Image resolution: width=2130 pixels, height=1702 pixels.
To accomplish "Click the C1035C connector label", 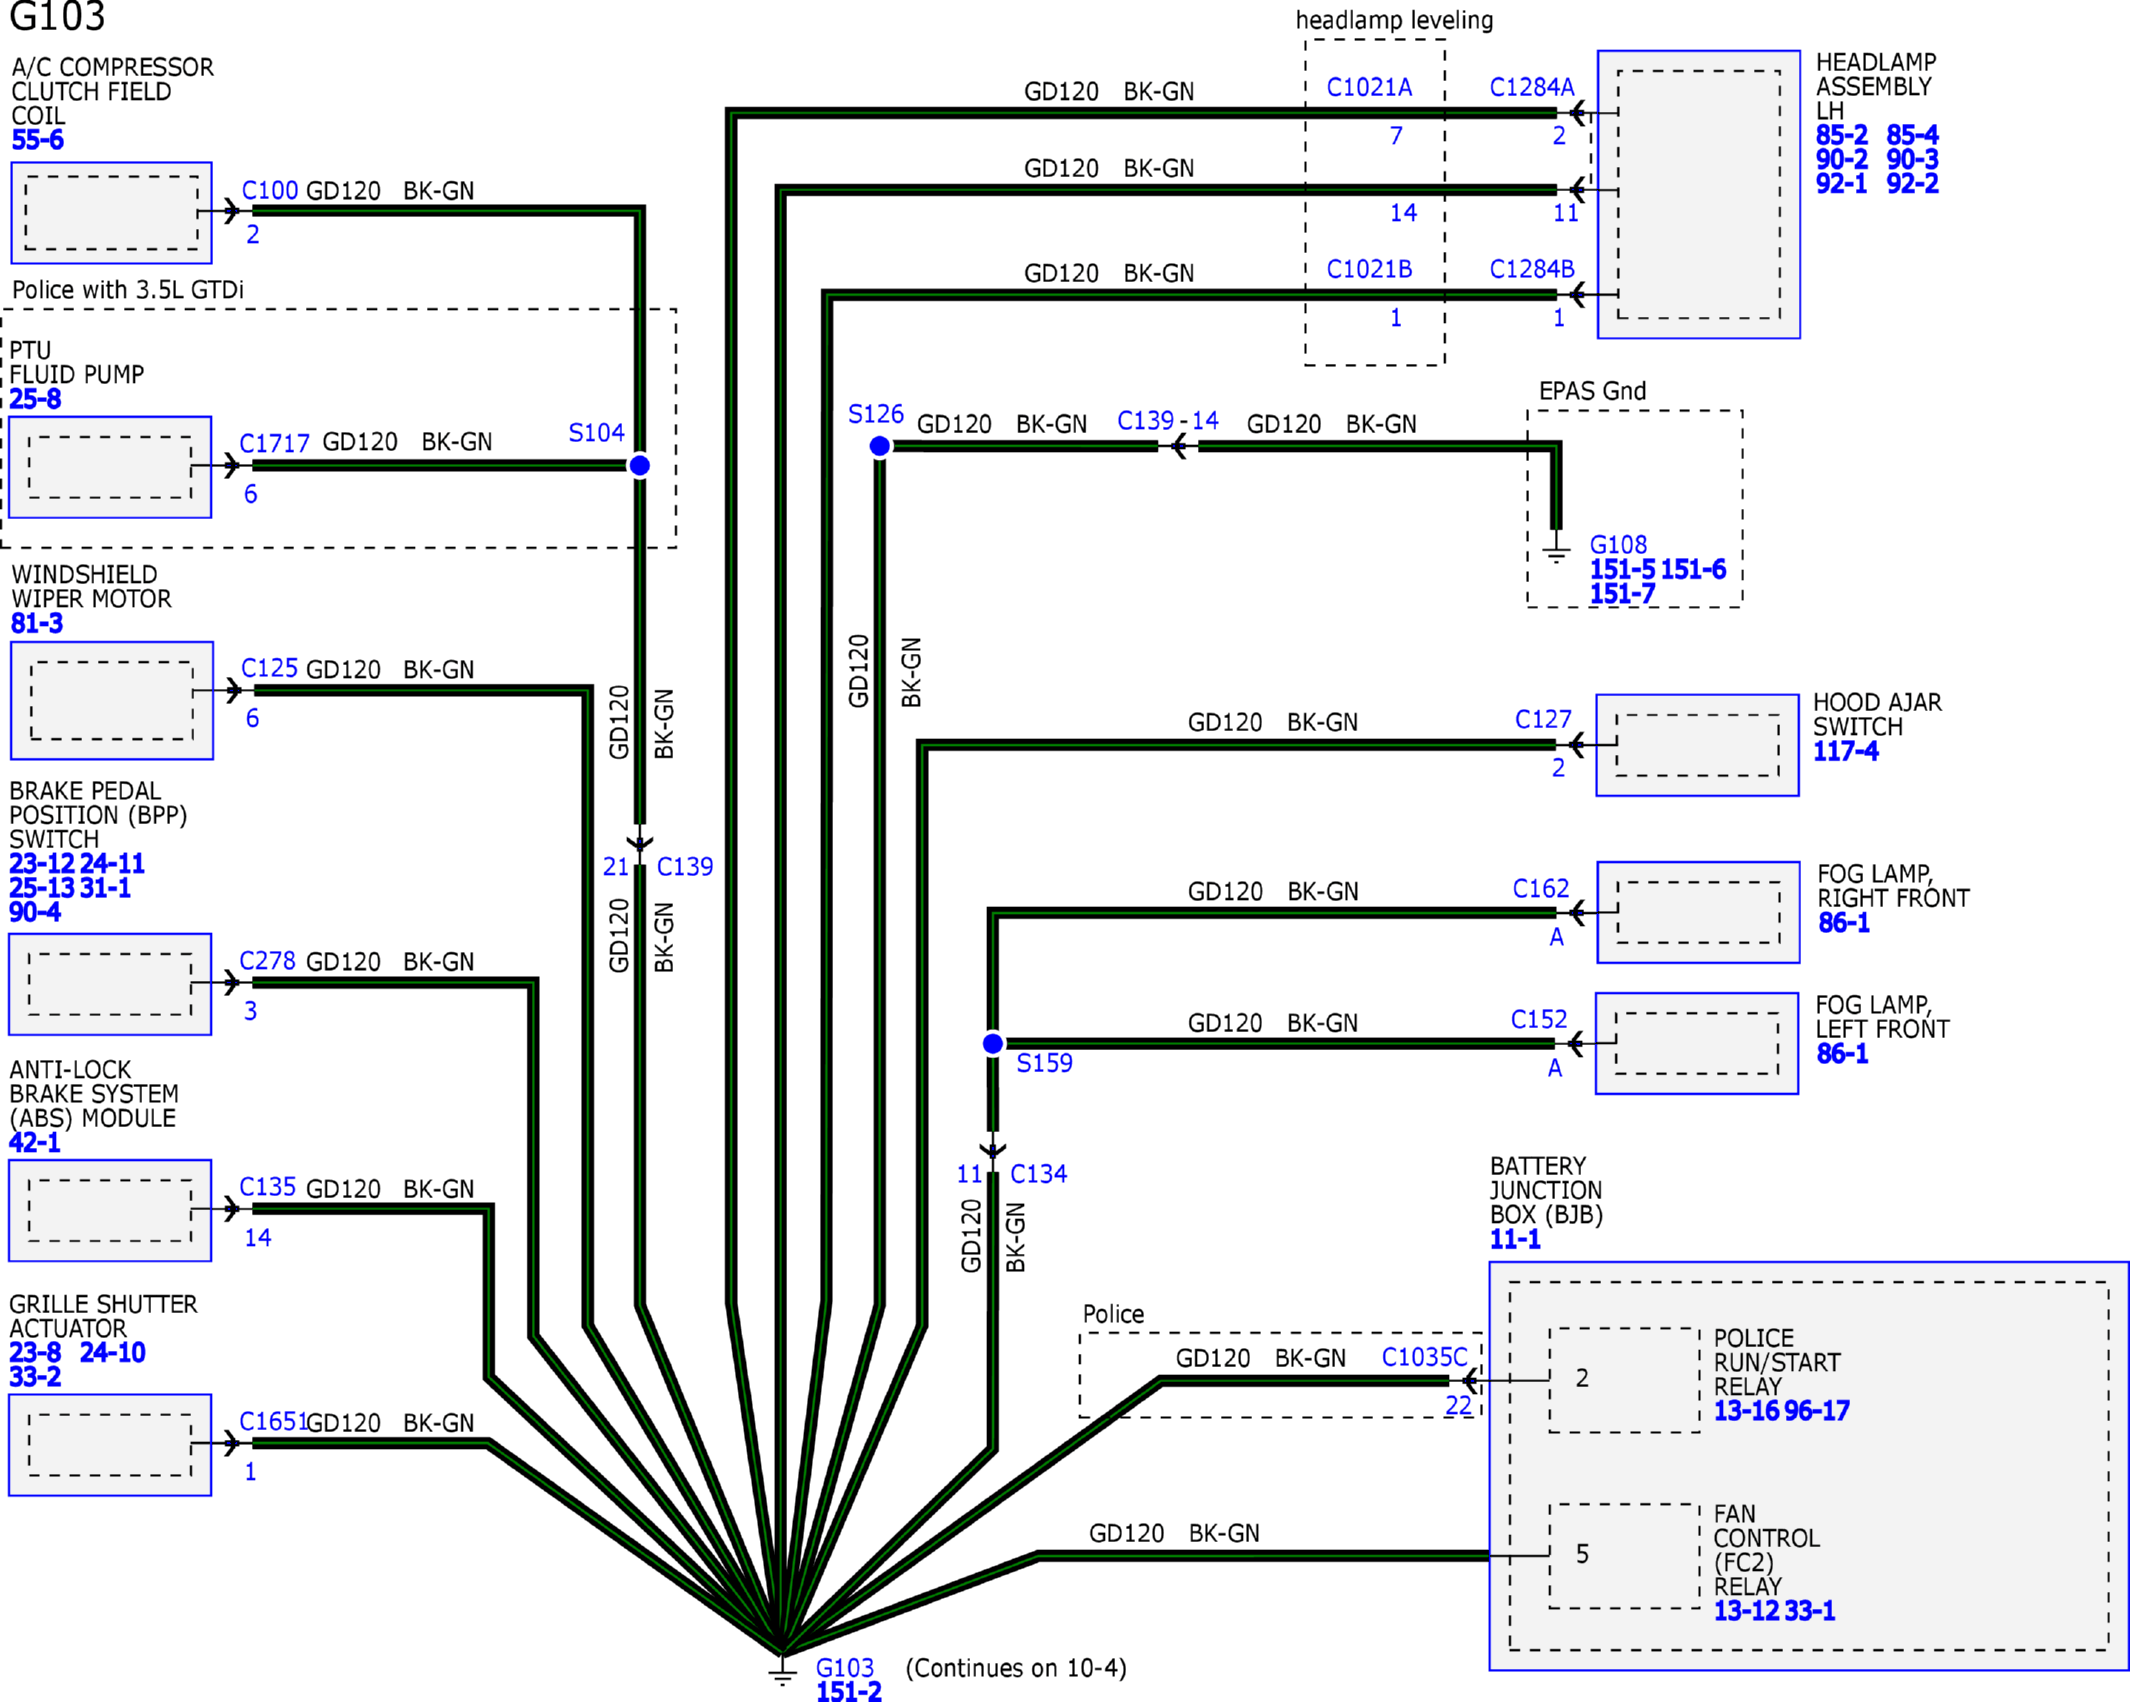I will pos(1424,1357).
